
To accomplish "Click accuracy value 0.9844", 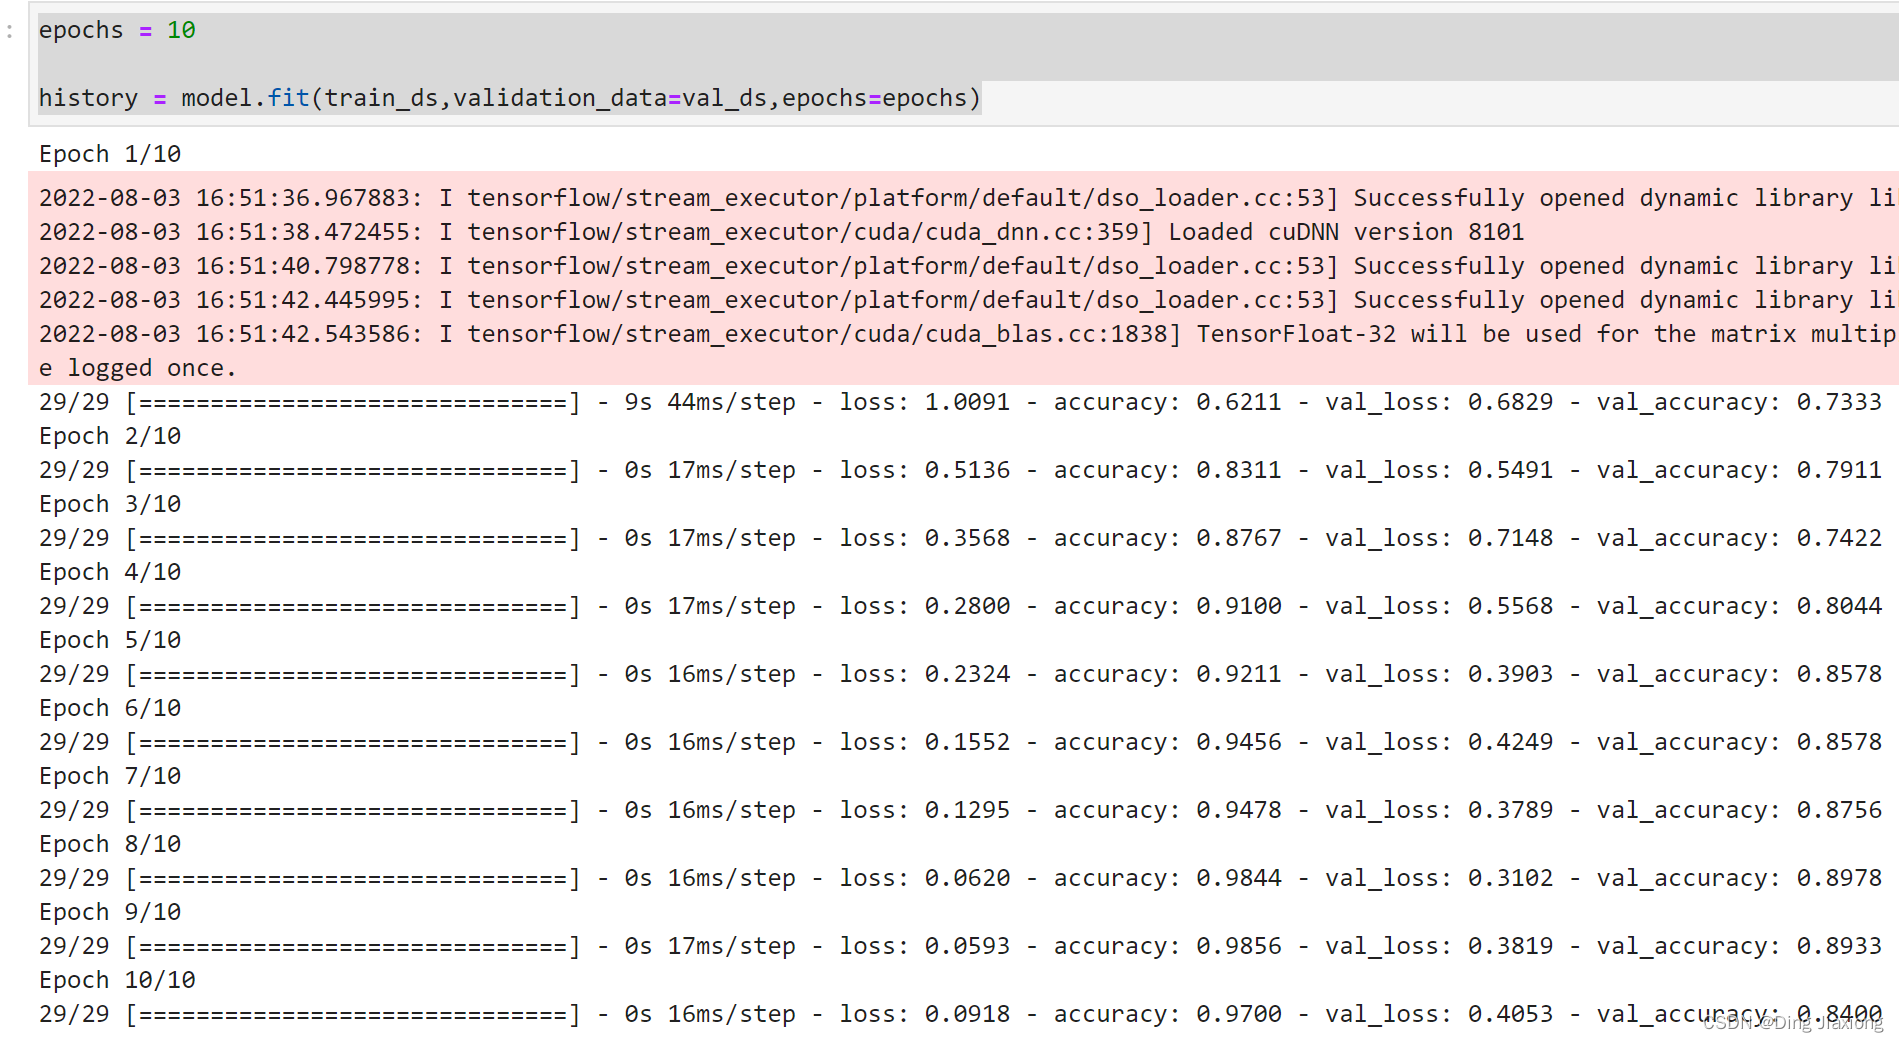I will tap(1239, 878).
